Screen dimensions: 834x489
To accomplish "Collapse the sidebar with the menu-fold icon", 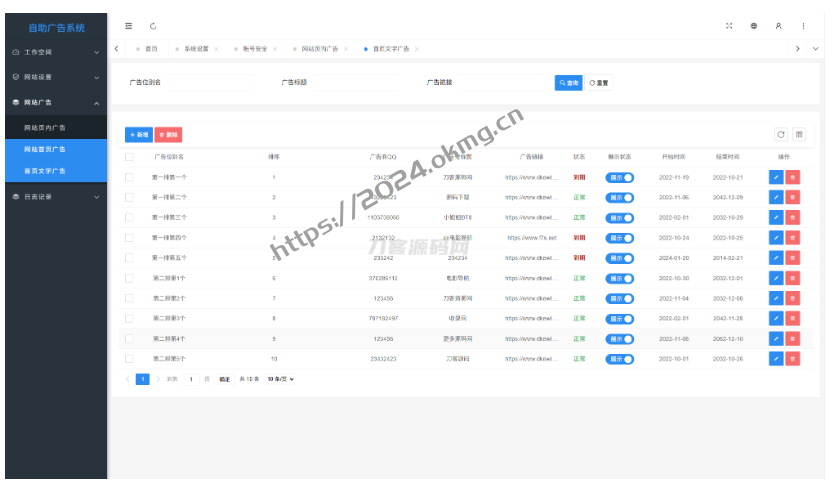I will tap(129, 26).
